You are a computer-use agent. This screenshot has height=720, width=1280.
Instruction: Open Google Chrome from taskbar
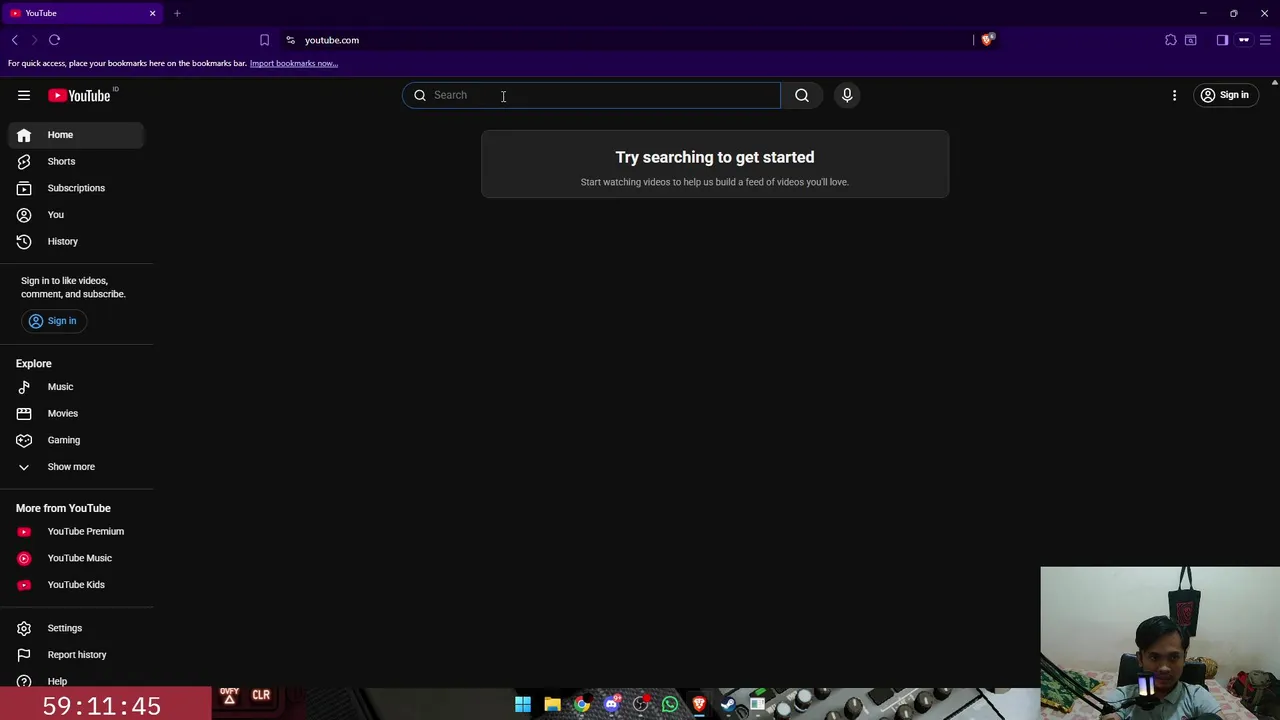tap(582, 704)
